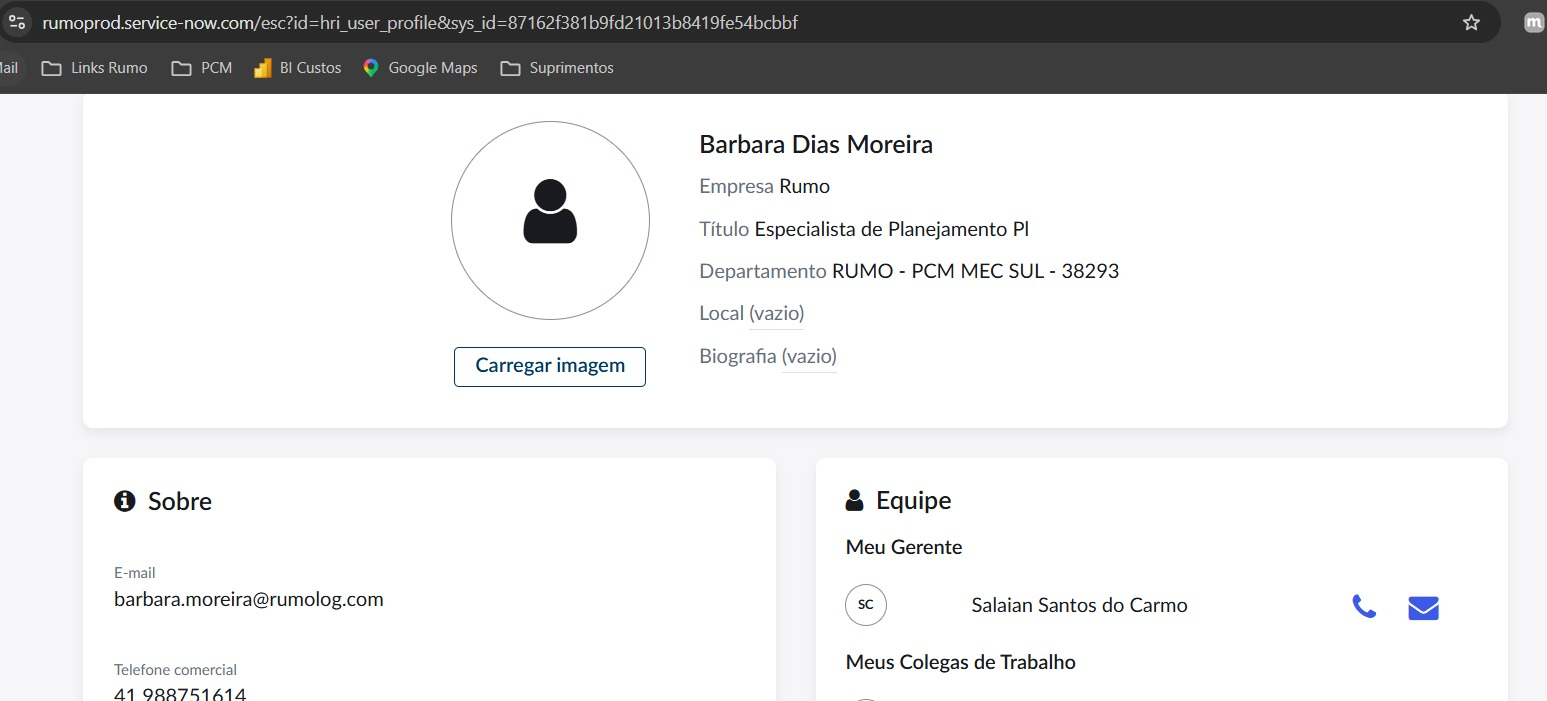
Task: Open Salaian Santos do Carmo's profile
Action: (1080, 605)
